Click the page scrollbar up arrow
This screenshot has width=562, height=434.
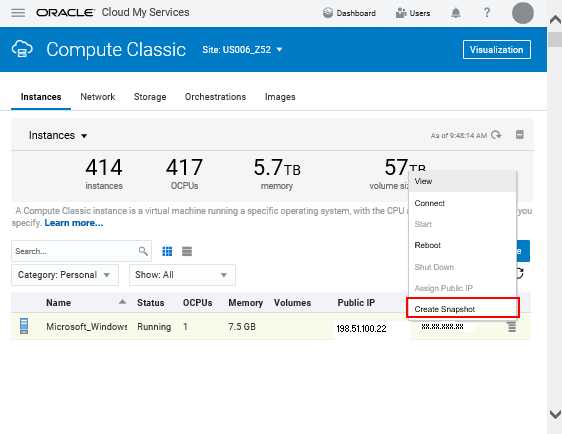555,20
